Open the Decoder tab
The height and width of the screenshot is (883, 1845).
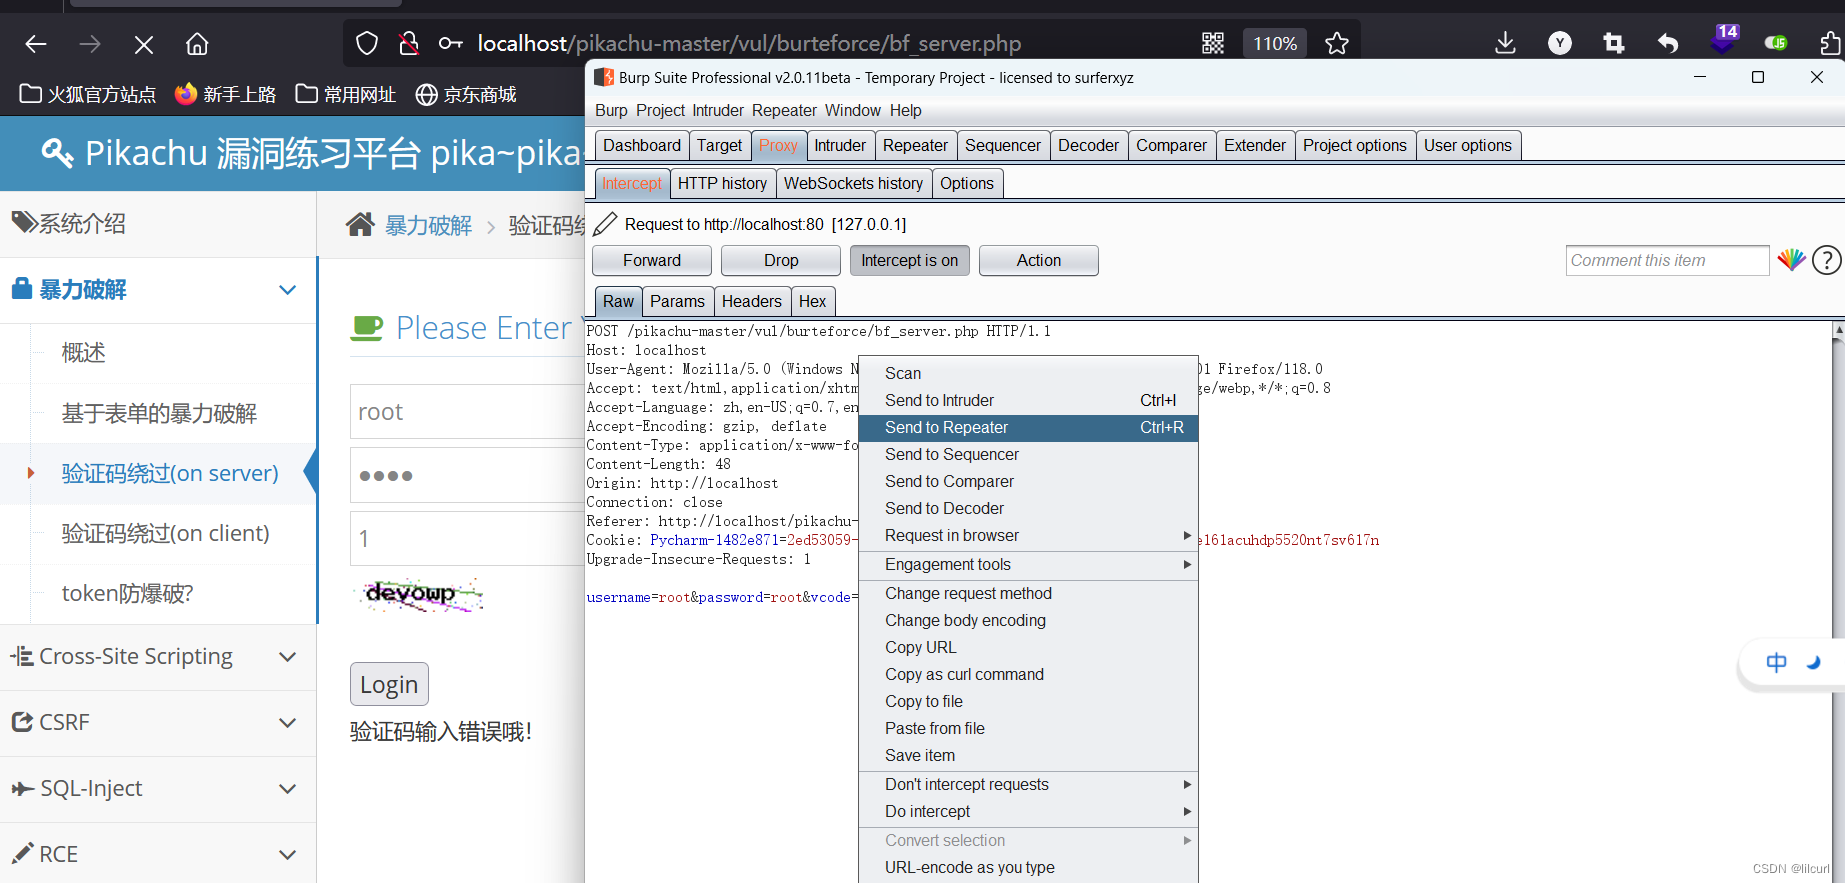click(x=1088, y=145)
